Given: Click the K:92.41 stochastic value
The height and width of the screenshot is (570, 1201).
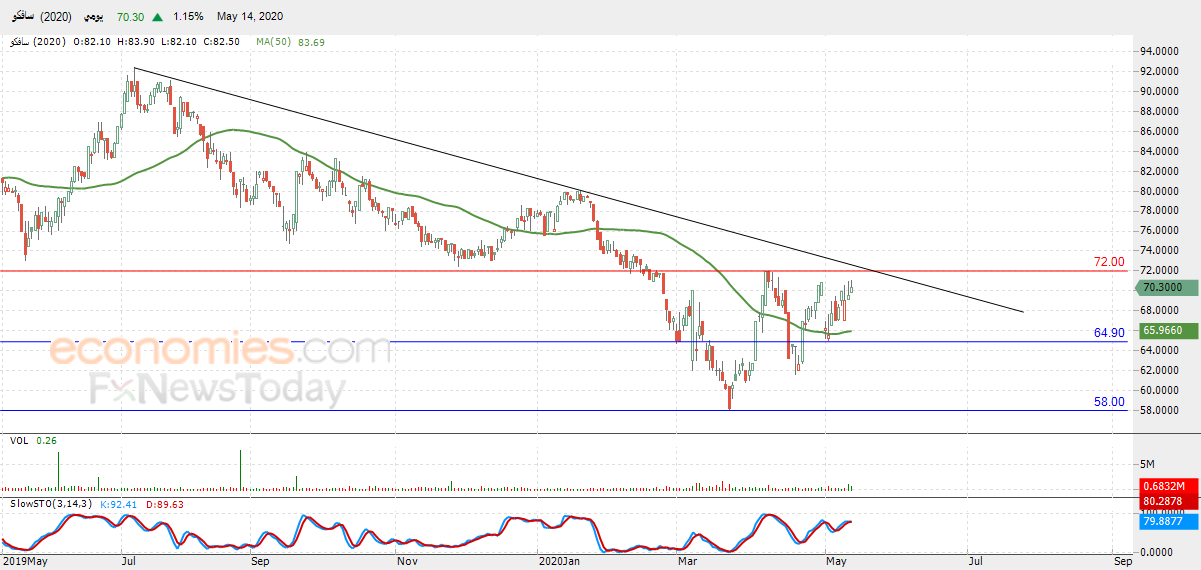Looking at the screenshot, I should tap(120, 503).
